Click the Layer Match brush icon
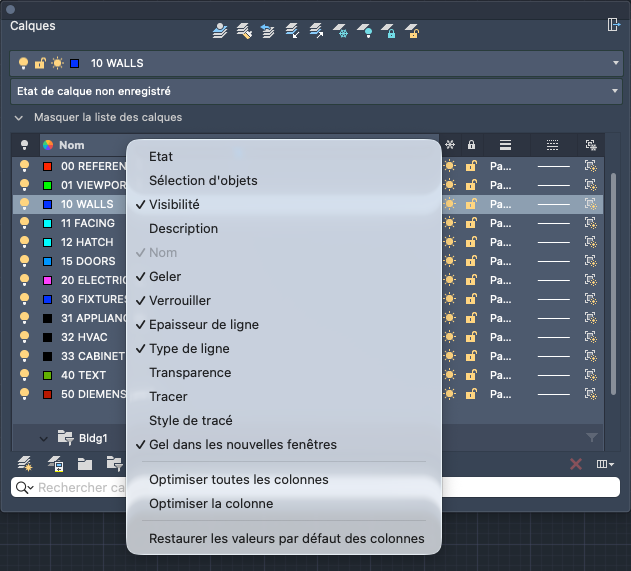The height and width of the screenshot is (571, 631). (x=244, y=31)
